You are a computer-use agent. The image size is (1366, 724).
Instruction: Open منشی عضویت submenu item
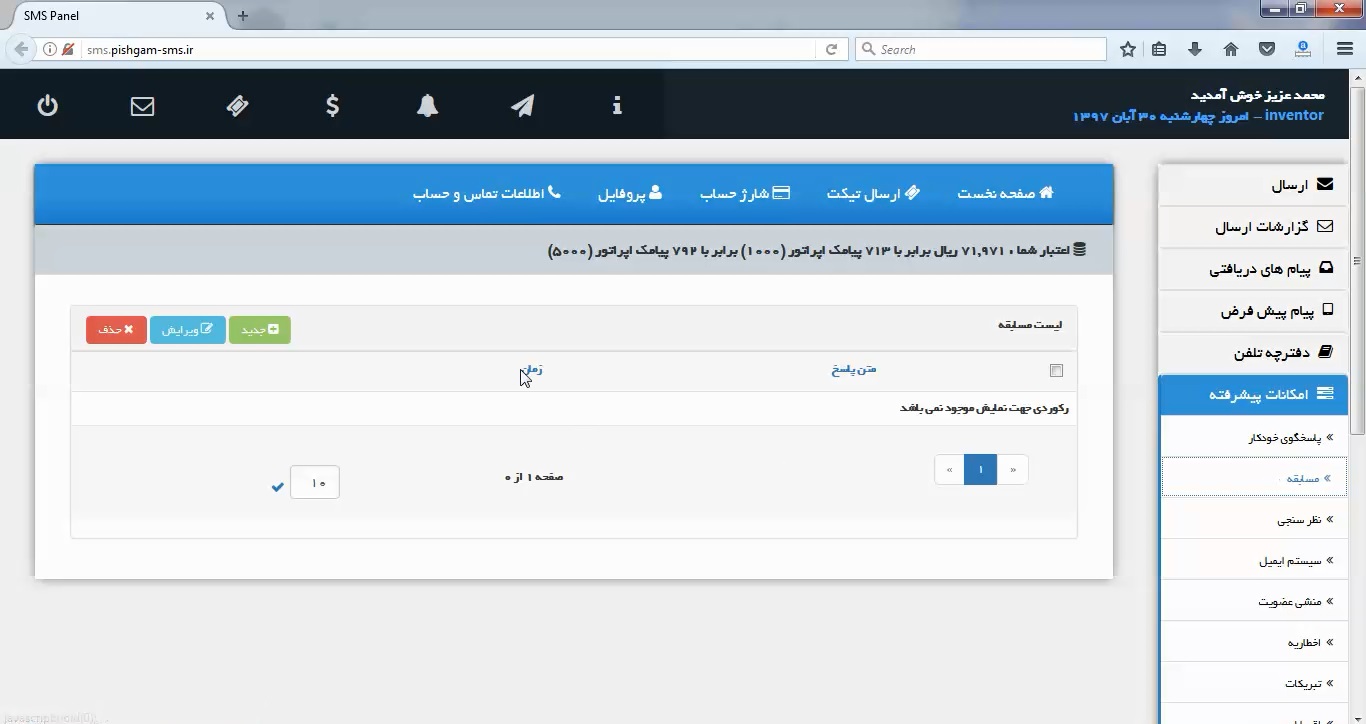(1255, 602)
